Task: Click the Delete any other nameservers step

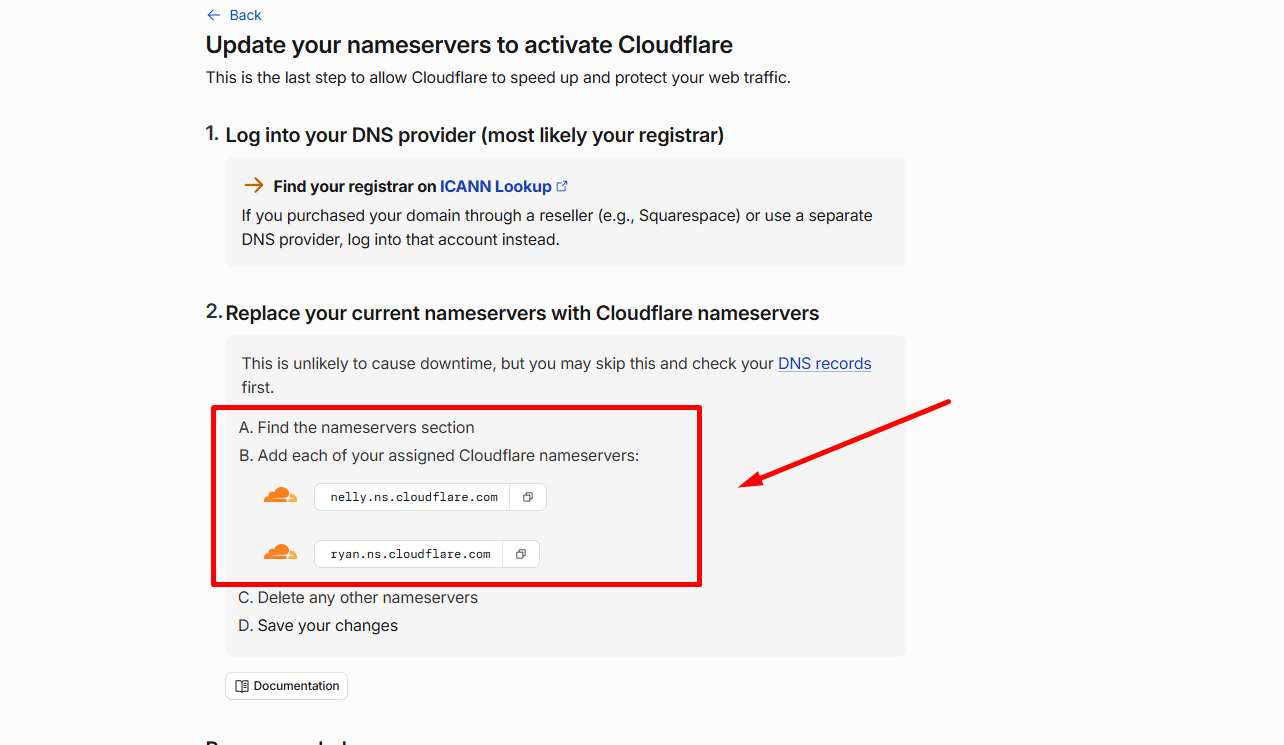Action: 358,598
